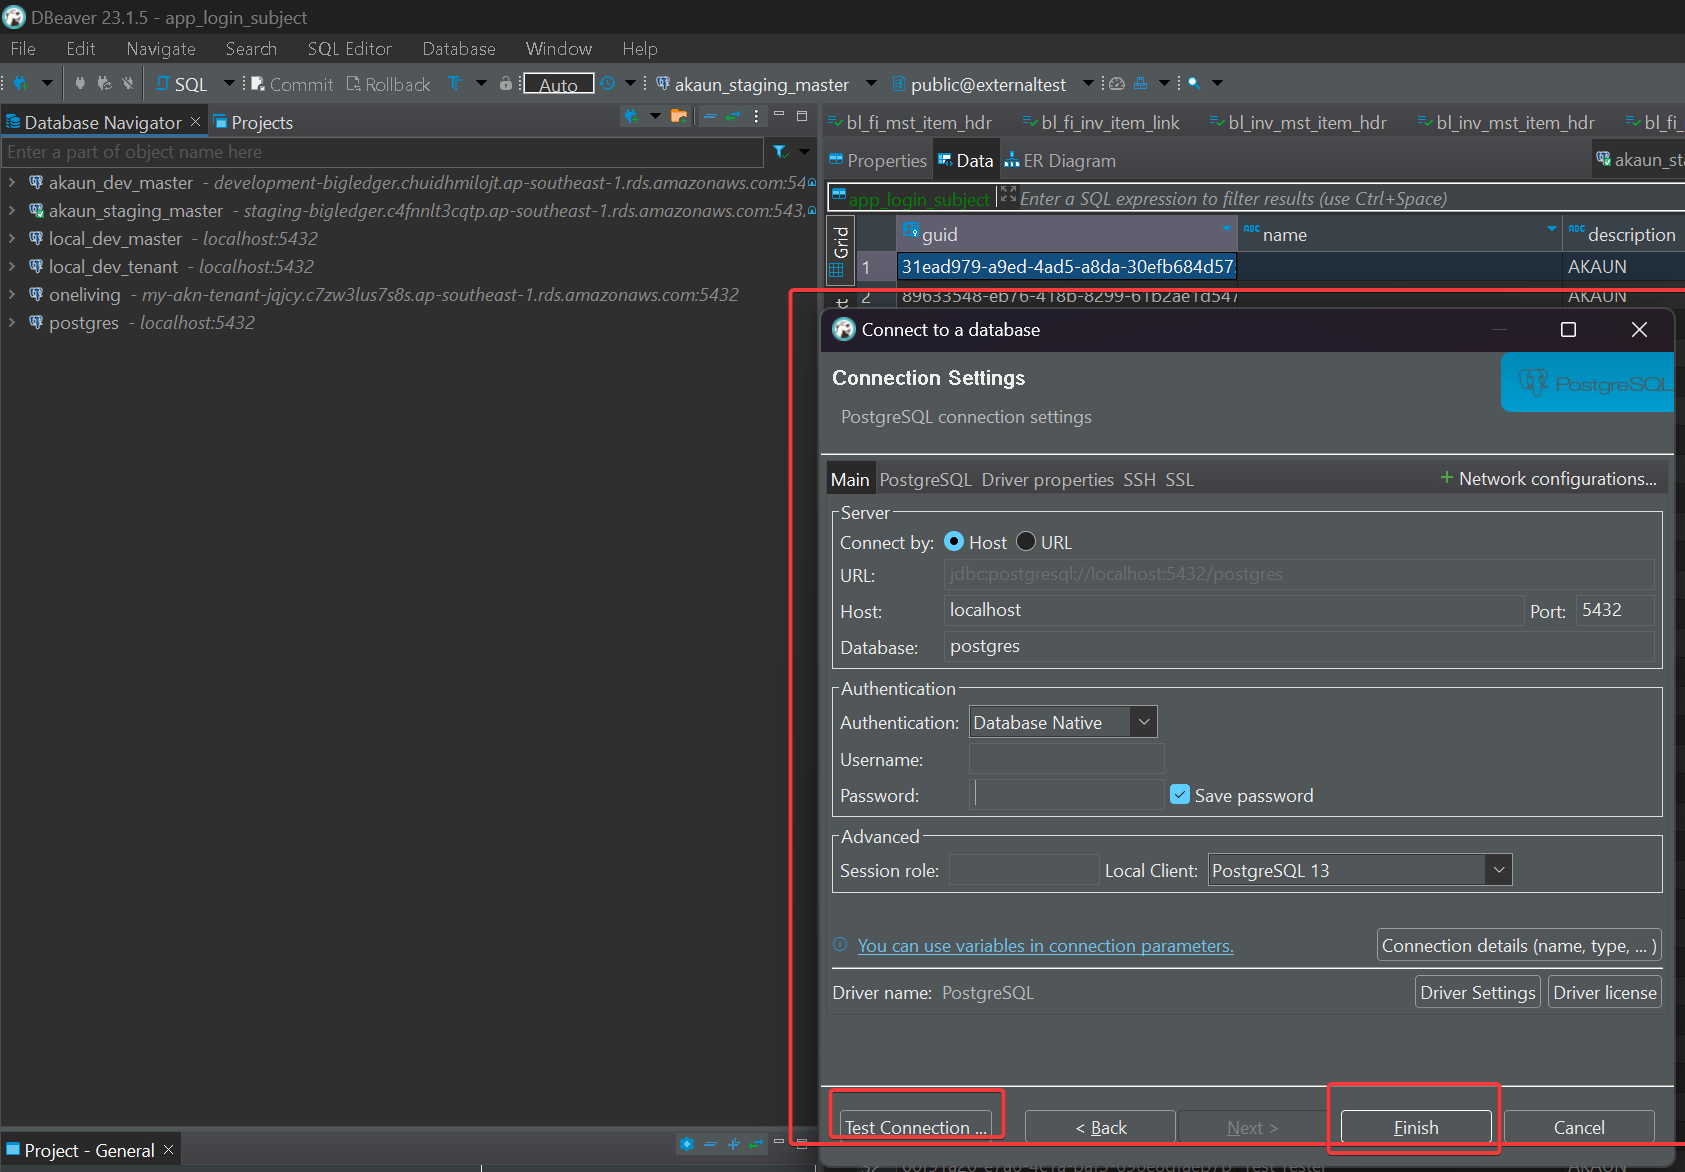Select the Host radio button

[954, 542]
